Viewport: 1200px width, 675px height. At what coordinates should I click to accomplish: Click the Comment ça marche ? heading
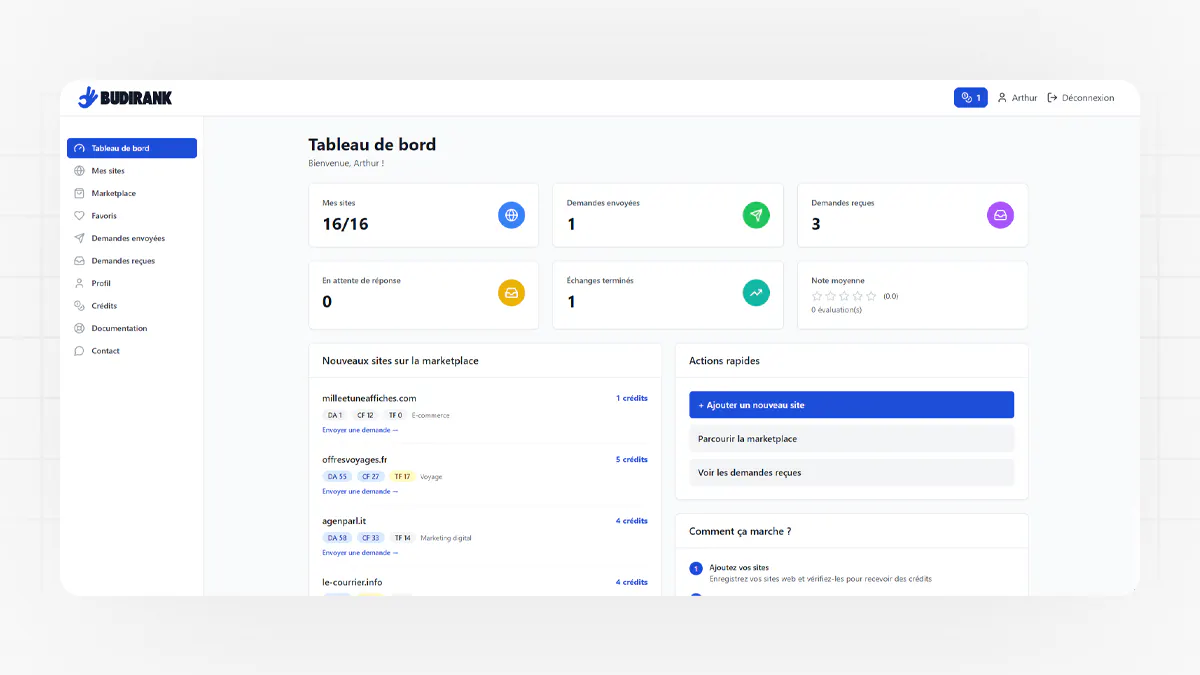pyautogui.click(x=740, y=531)
